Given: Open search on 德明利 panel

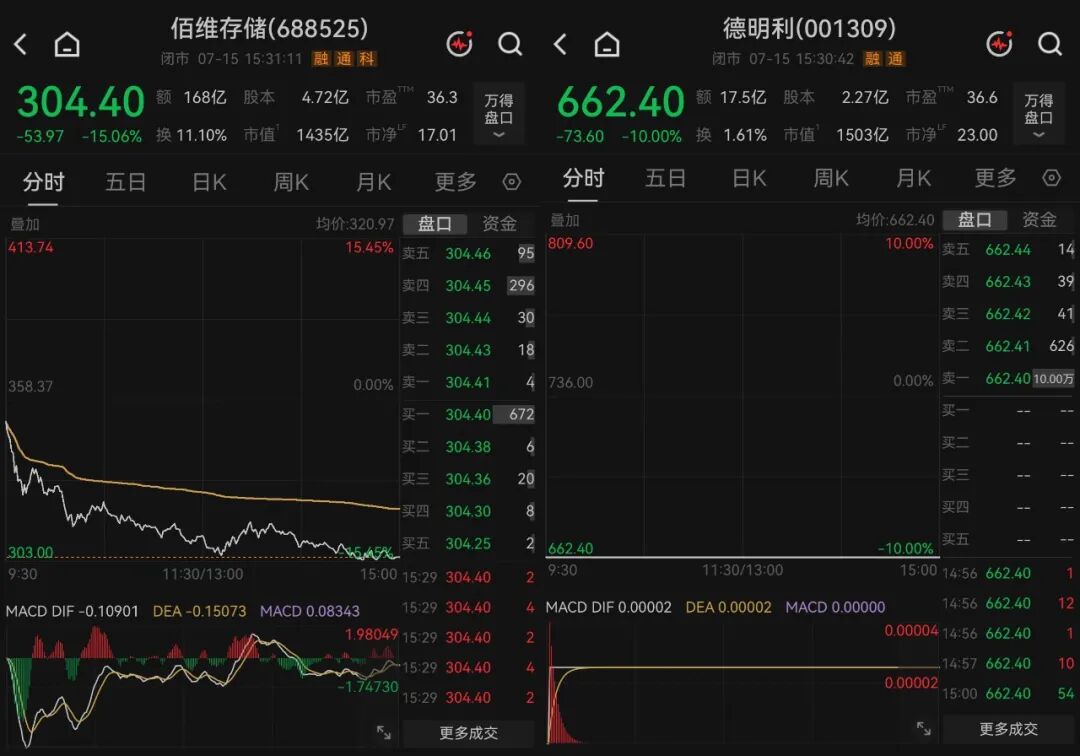Looking at the screenshot, I should click(x=1050, y=44).
